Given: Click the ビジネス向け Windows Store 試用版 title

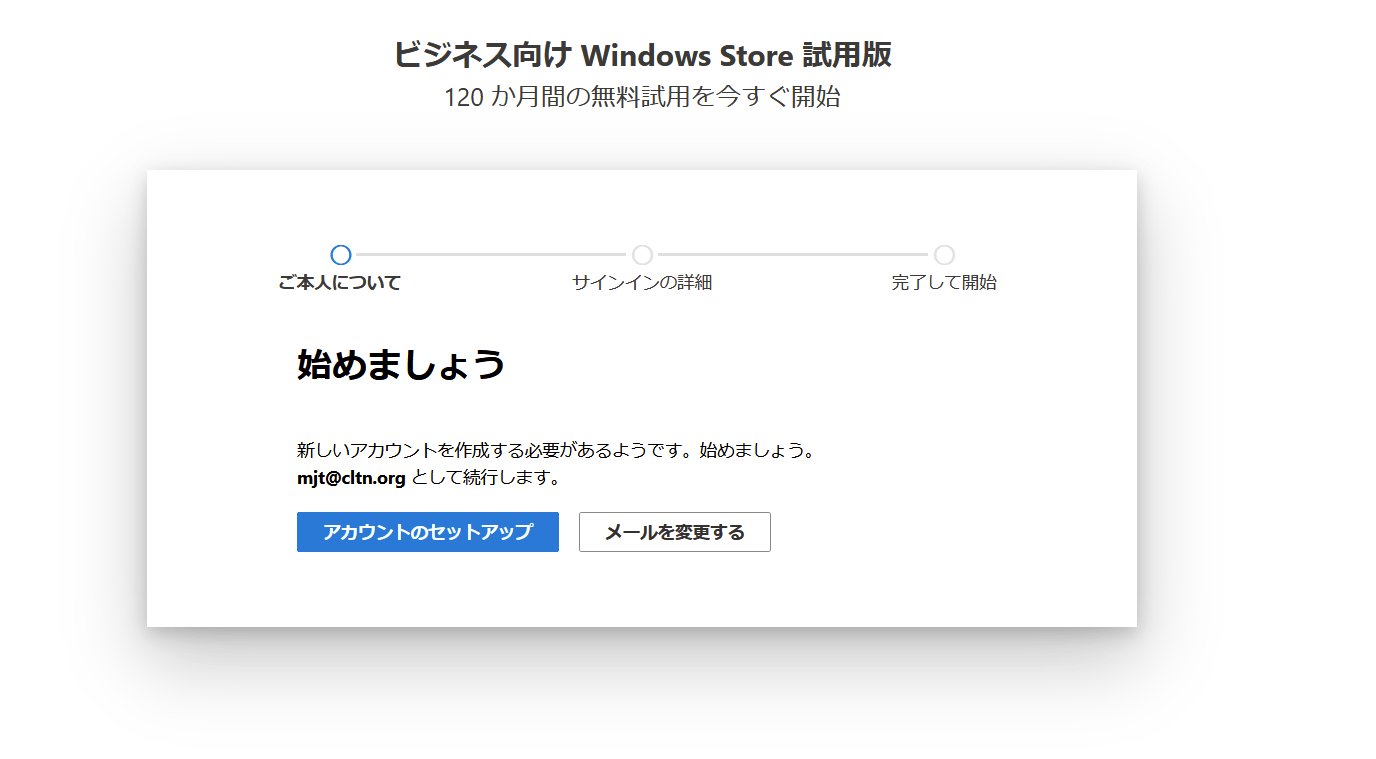Looking at the screenshot, I should pyautogui.click(x=642, y=55).
